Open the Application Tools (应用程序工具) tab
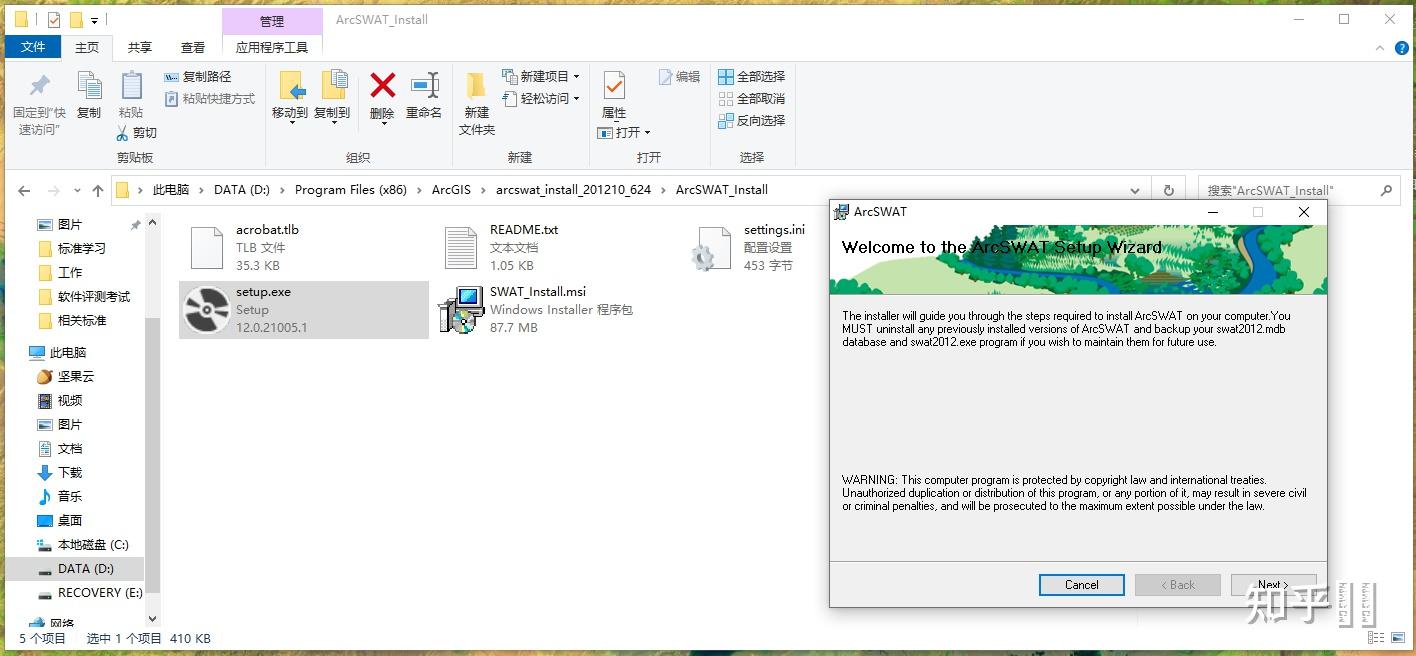Image resolution: width=1416 pixels, height=656 pixels. click(272, 47)
